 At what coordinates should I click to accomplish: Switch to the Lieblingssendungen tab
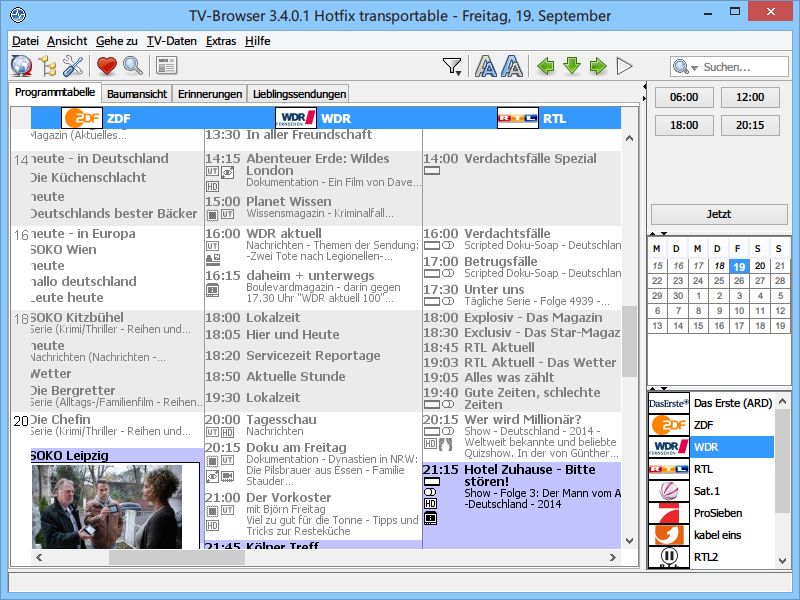pyautogui.click(x=299, y=94)
